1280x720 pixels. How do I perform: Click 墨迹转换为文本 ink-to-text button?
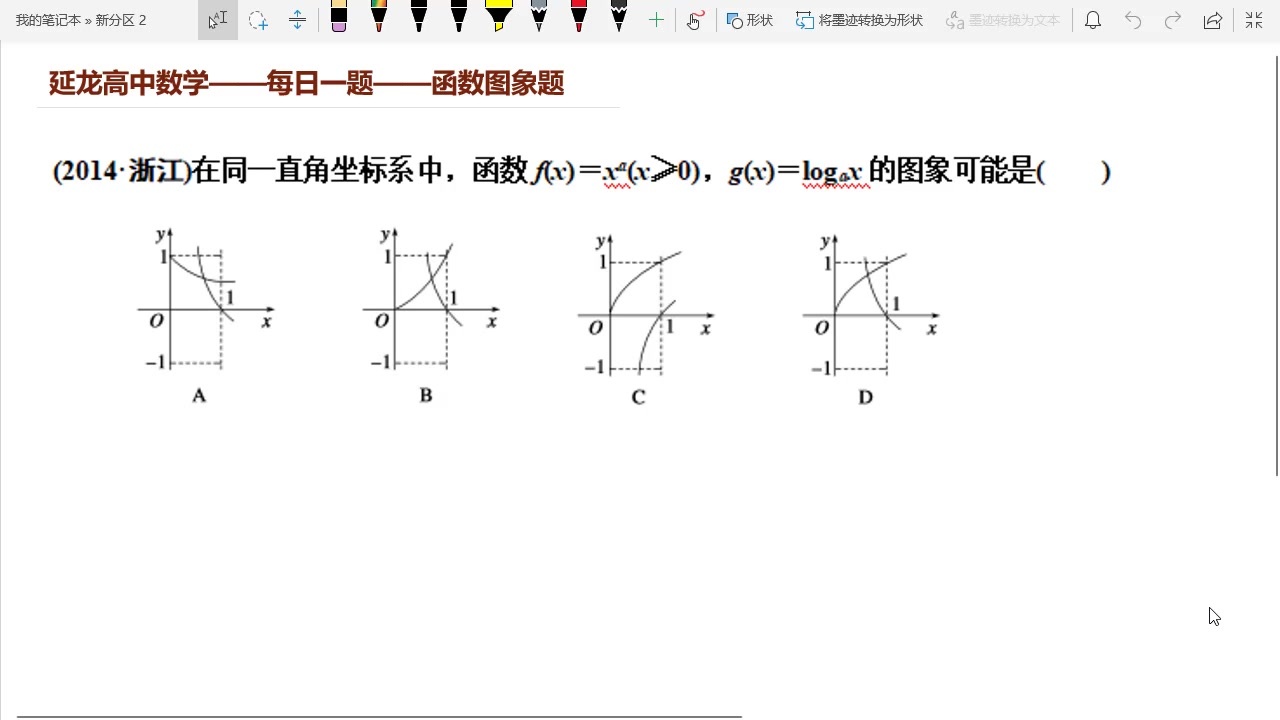pos(1002,20)
